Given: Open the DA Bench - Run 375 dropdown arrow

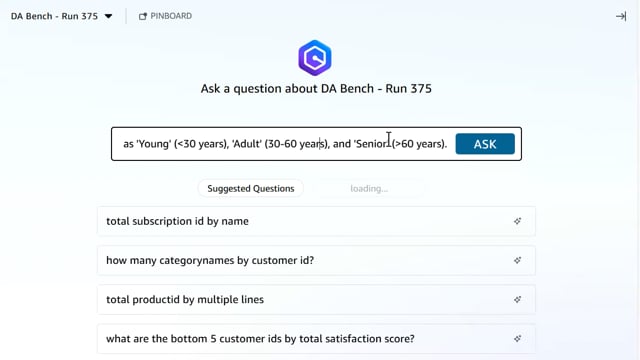Looking at the screenshot, I should pyautogui.click(x=108, y=16).
